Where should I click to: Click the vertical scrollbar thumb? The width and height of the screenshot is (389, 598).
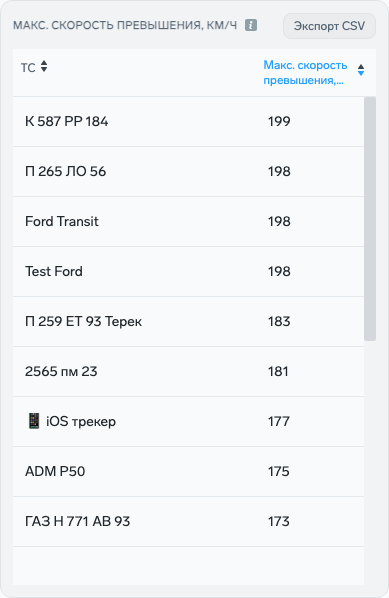click(370, 219)
